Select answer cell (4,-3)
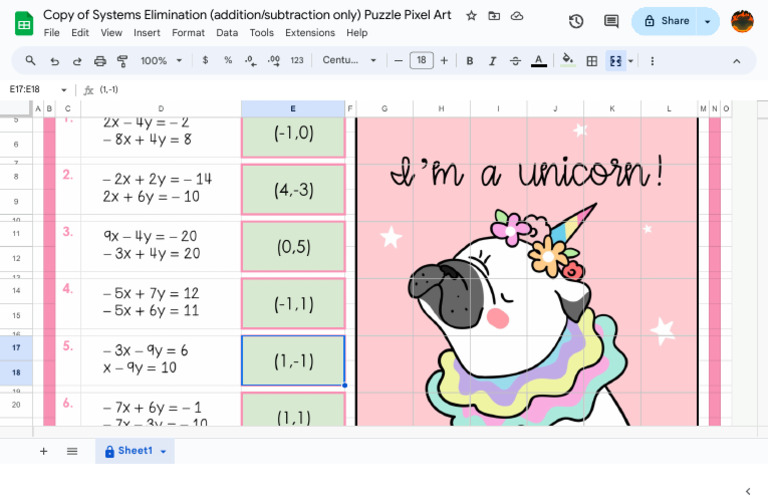 293,190
